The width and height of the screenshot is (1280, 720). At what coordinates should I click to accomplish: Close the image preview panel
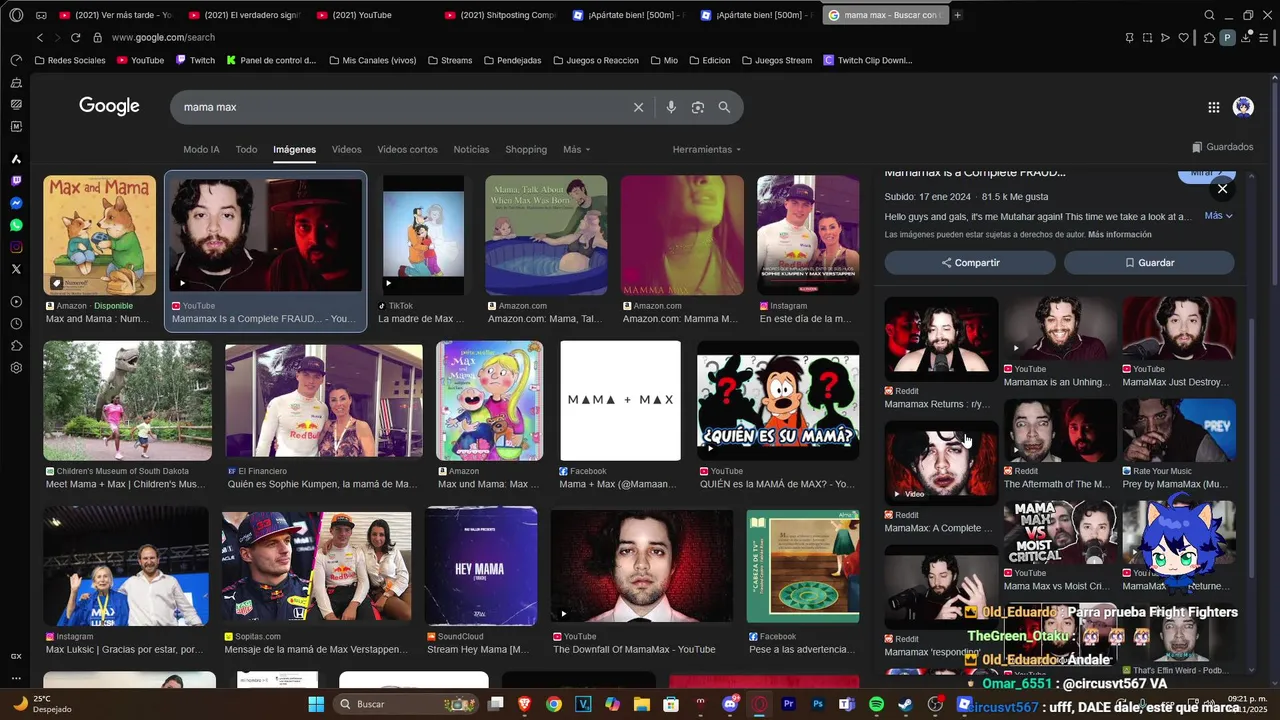[1222, 188]
